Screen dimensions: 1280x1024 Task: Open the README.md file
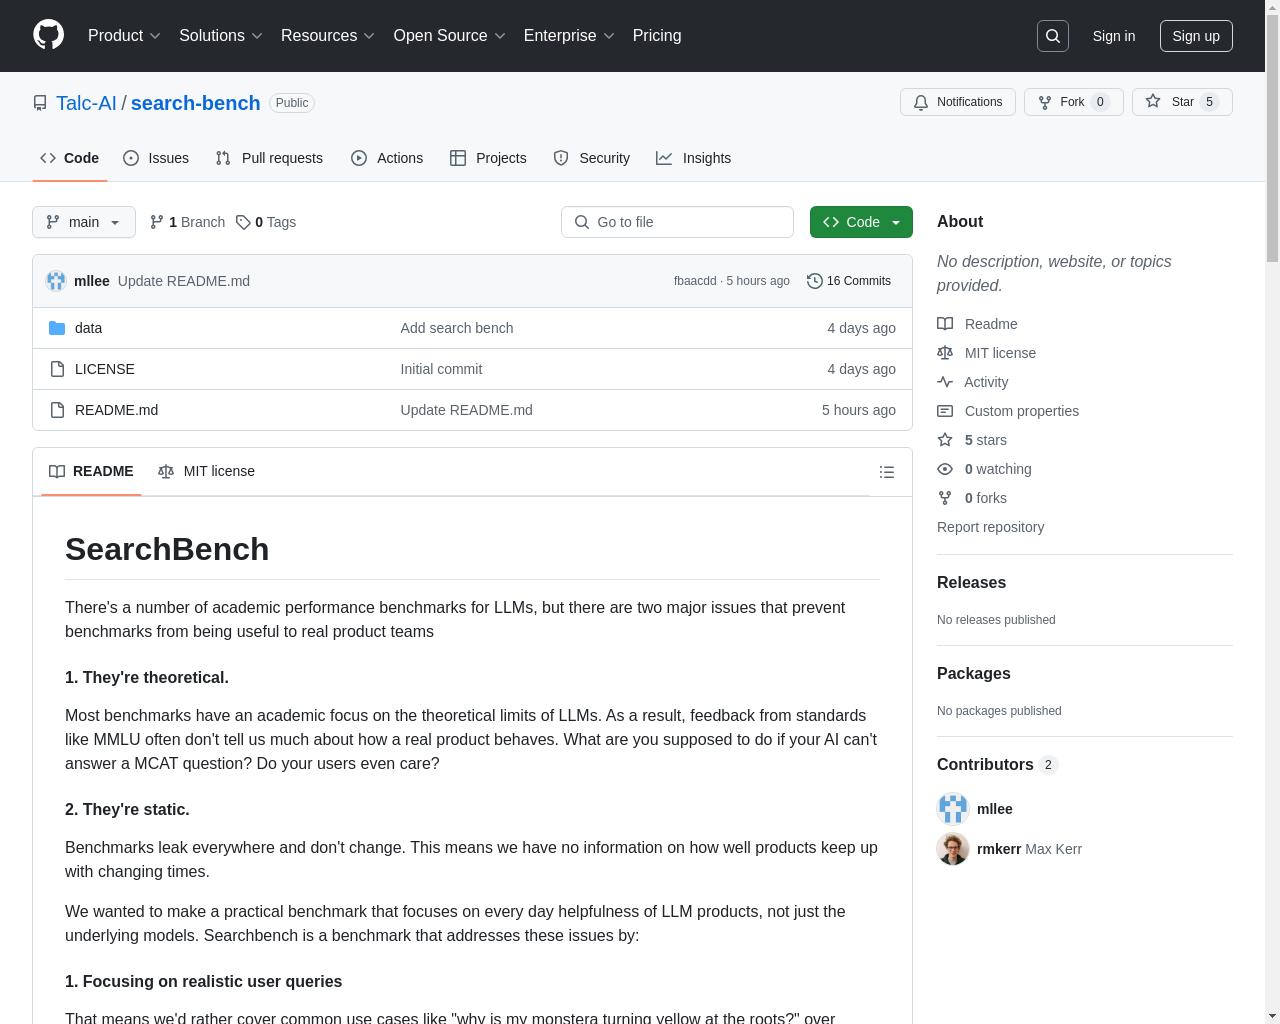116,410
